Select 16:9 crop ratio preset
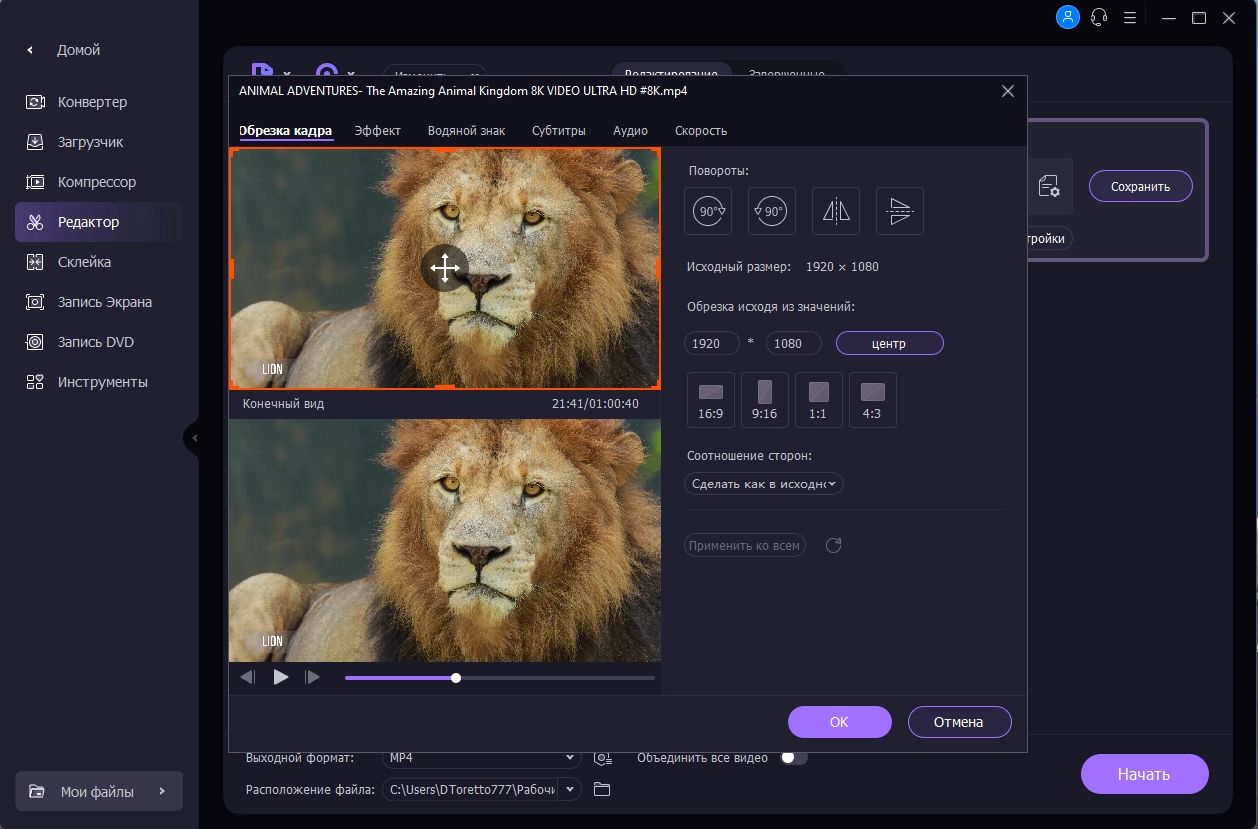The image size is (1258, 829). 711,400
